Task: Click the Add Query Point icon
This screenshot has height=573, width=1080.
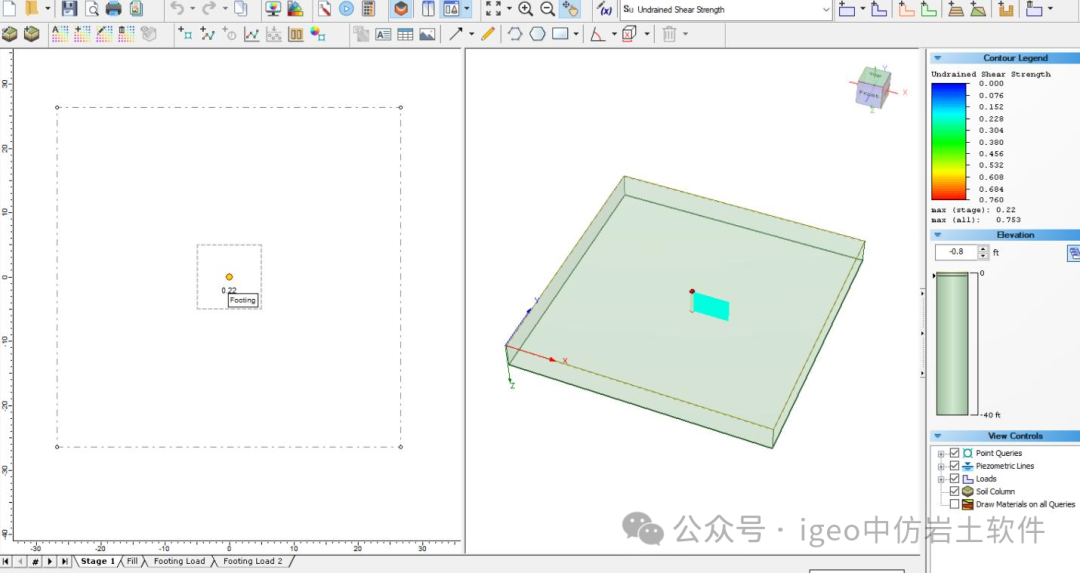Action: point(185,34)
